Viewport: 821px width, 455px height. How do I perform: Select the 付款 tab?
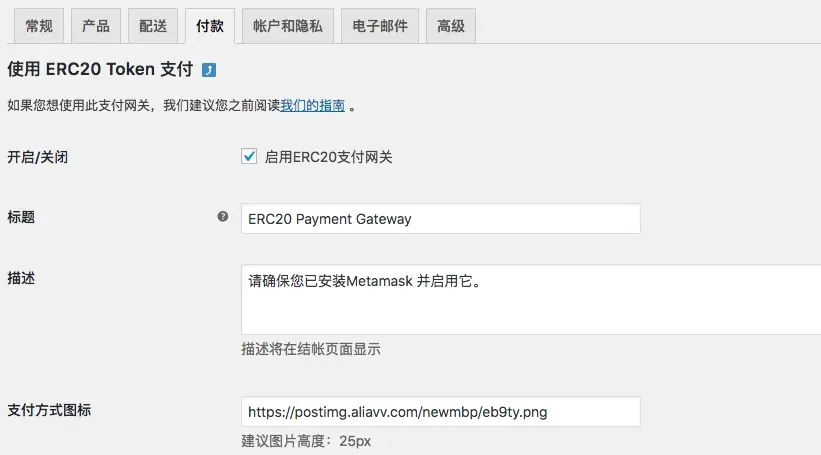(210, 26)
